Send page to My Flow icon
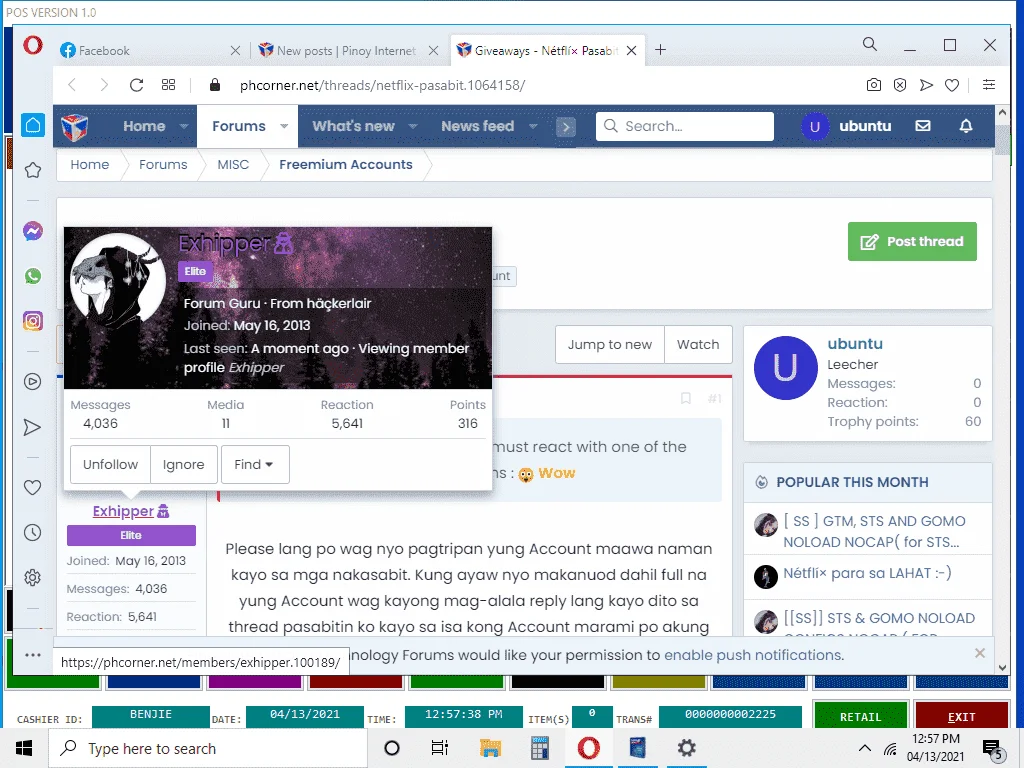Screen dimensions: 1024x768 (x=926, y=85)
